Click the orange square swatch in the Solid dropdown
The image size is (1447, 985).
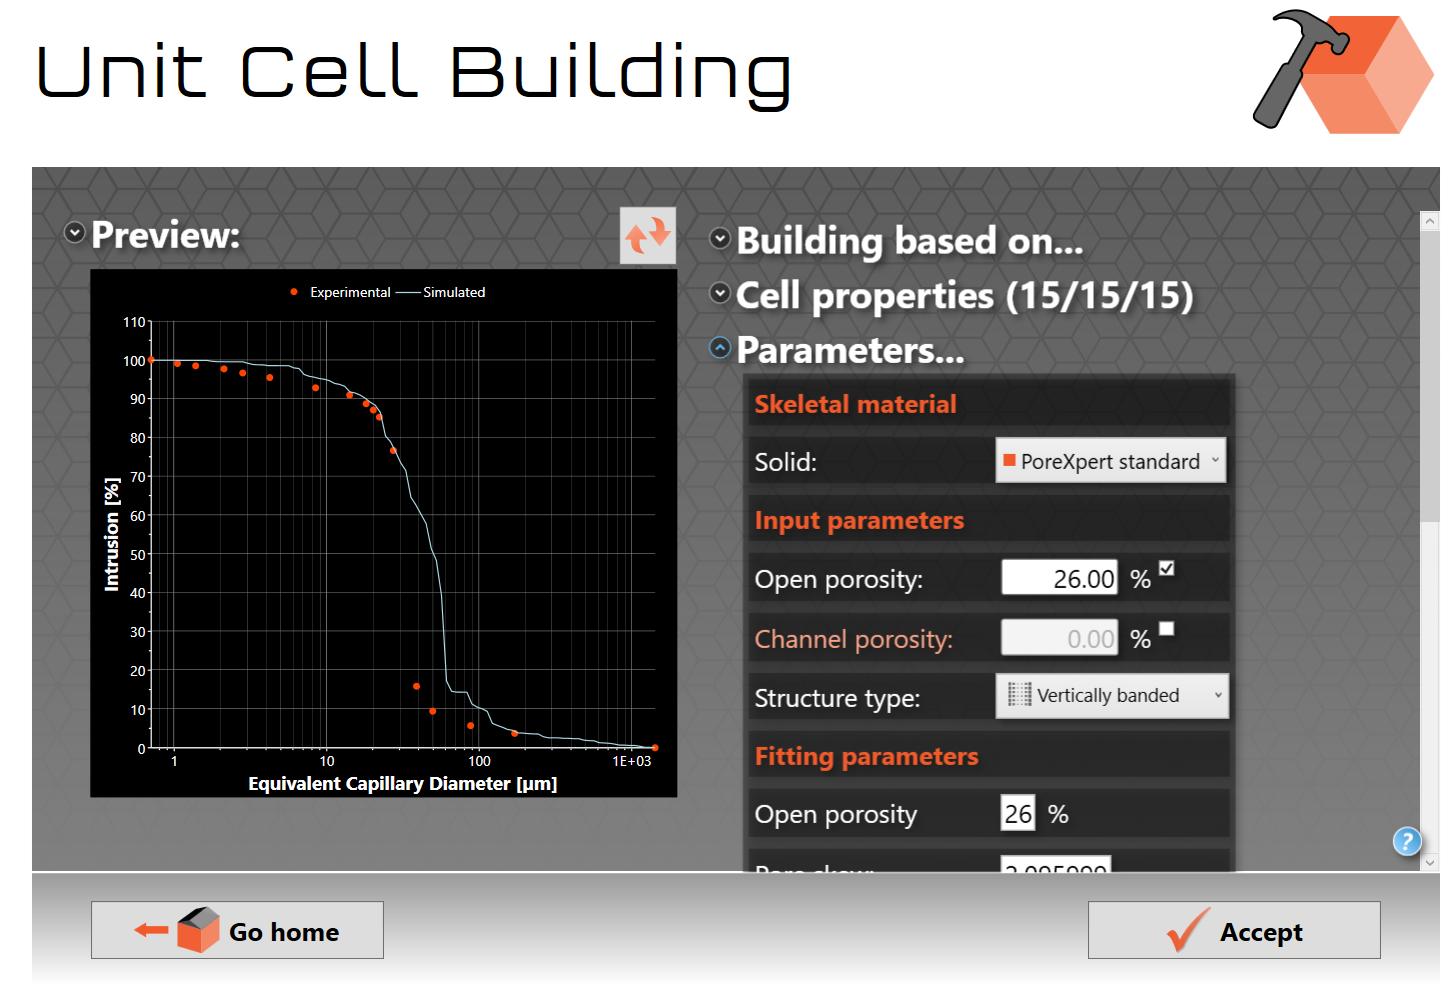coord(1009,460)
